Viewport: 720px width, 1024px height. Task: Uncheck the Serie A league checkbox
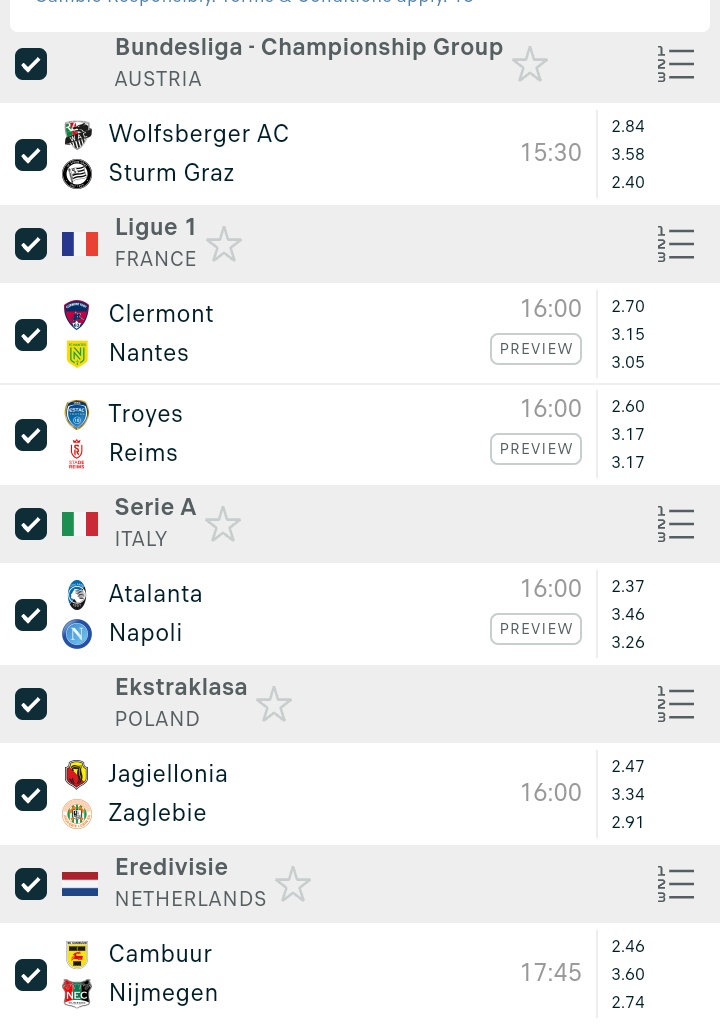[31, 524]
